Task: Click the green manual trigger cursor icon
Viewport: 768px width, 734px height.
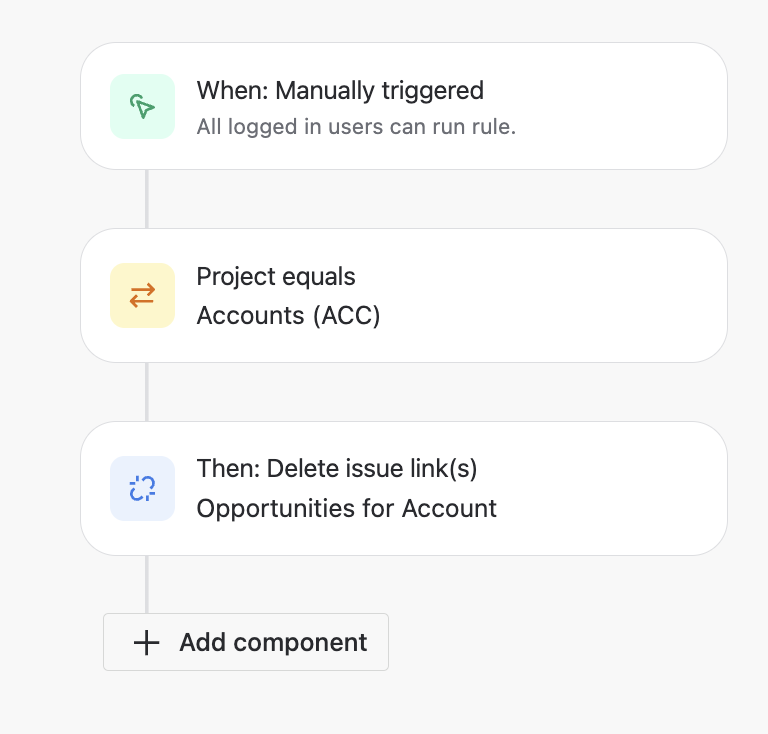Action: coord(143,106)
